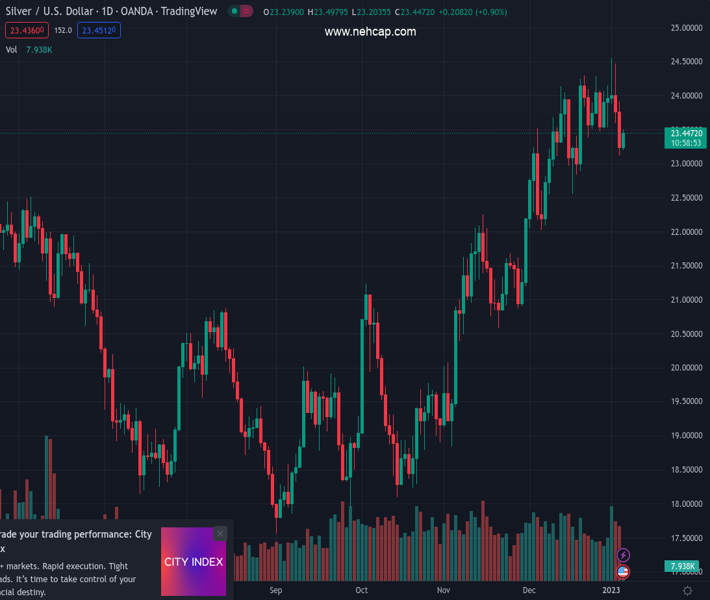Screen dimensions: 710x600
Task: Click the 22.00000 price axis label
Action: 686,231
